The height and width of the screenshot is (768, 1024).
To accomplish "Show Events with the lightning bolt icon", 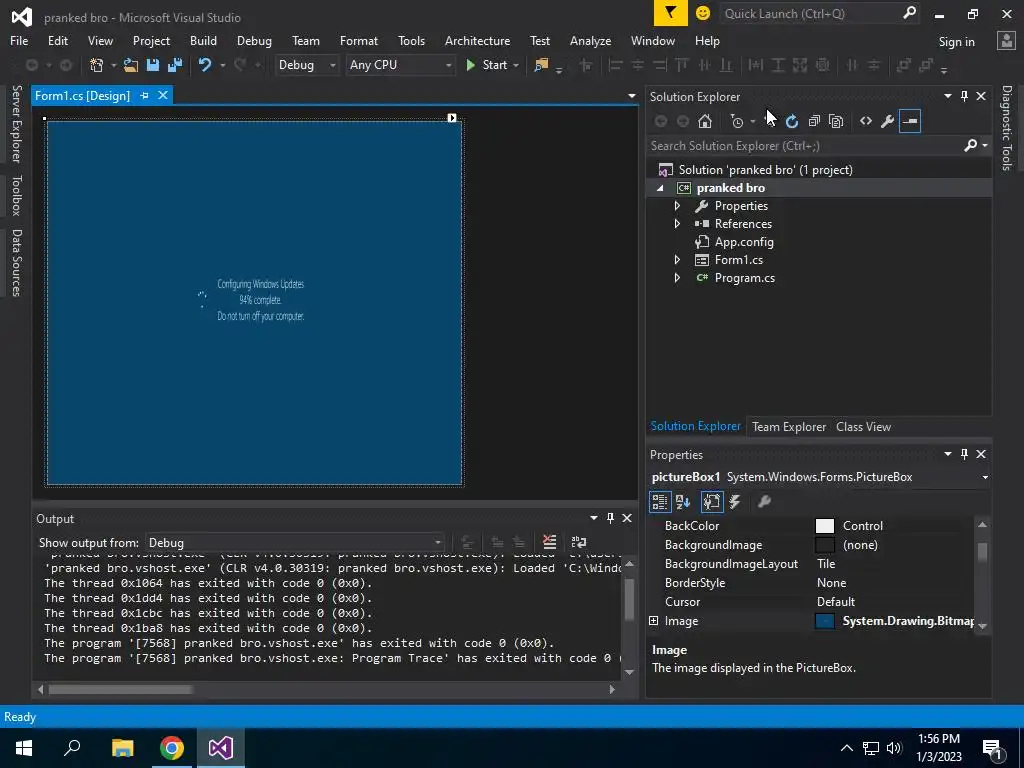I will (x=735, y=502).
